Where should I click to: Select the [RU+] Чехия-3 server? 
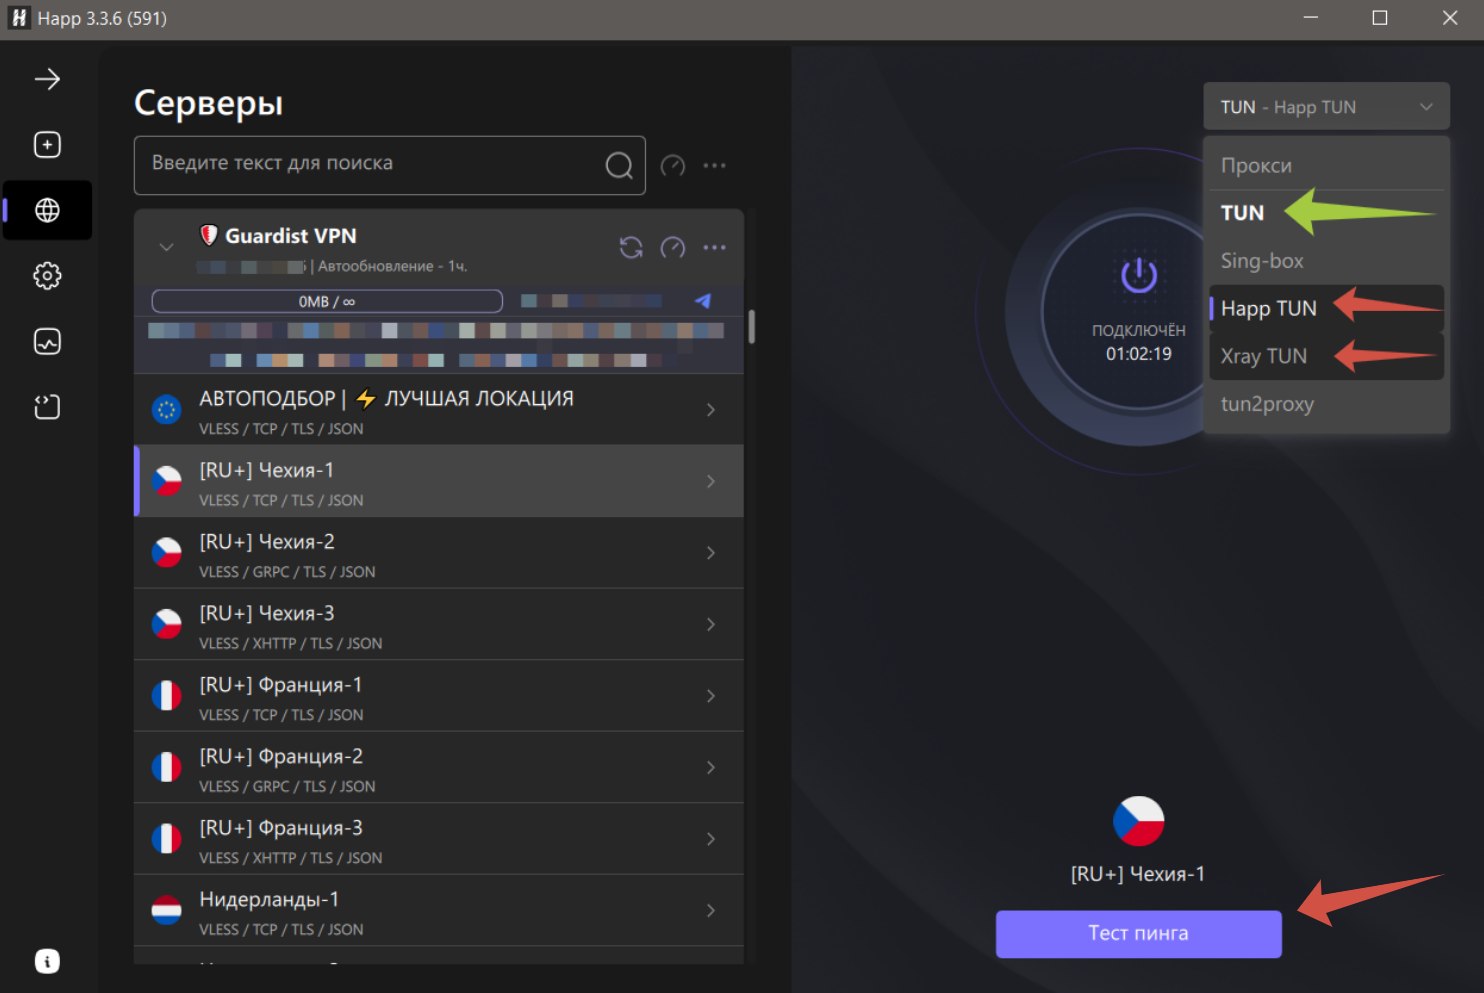tap(439, 624)
